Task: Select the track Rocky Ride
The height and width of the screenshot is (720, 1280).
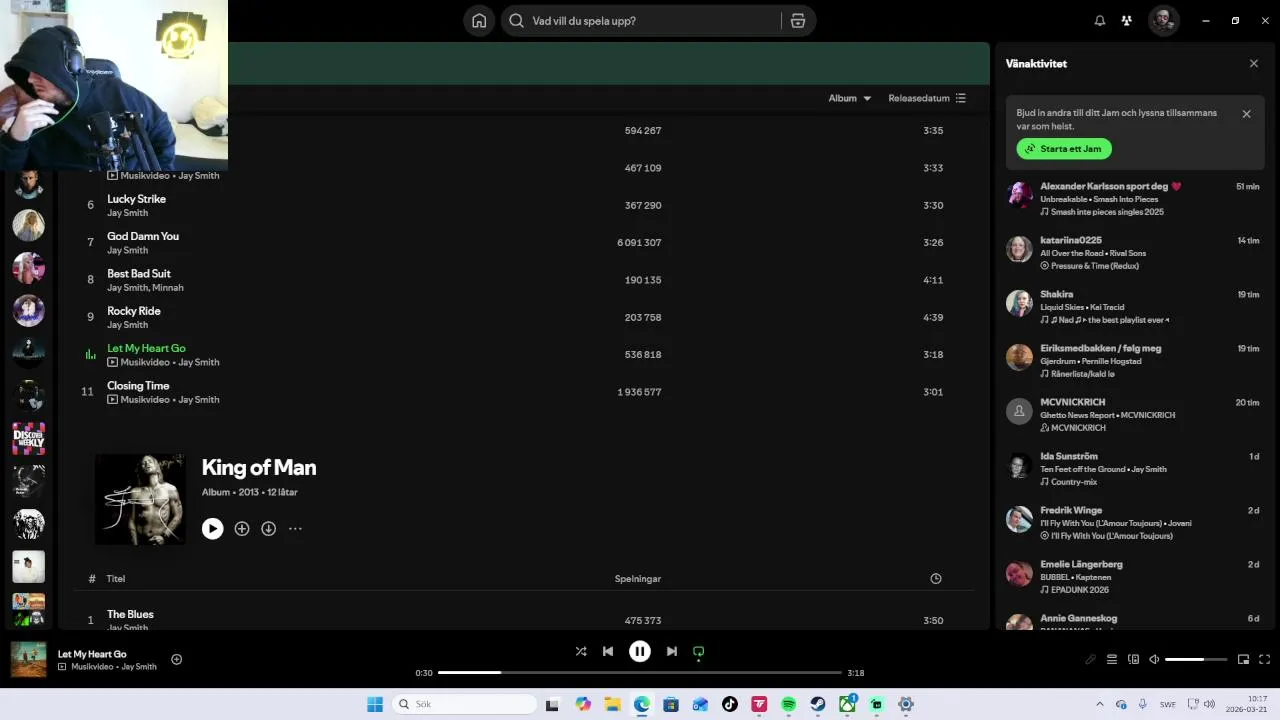Action: pos(134,311)
